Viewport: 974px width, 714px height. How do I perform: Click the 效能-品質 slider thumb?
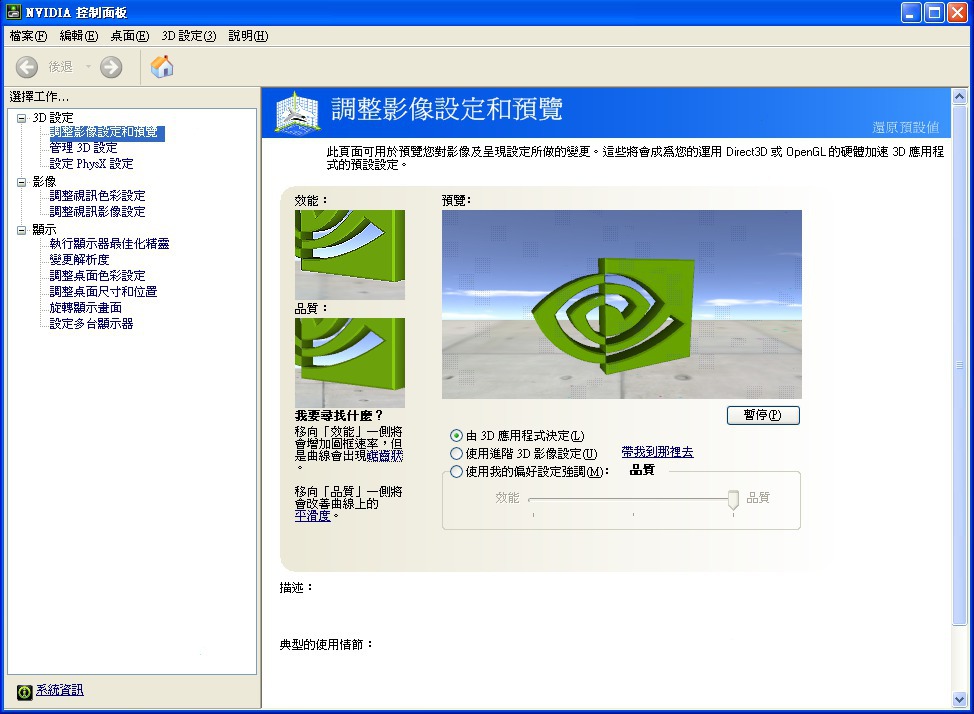point(733,500)
